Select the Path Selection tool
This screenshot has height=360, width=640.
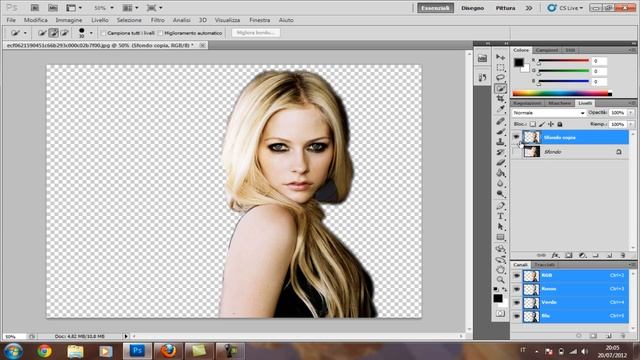coord(500,227)
